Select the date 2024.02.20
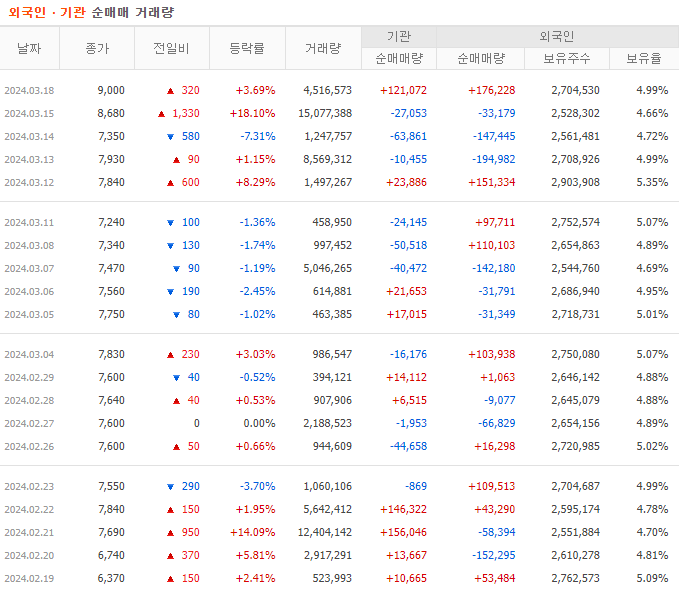The image size is (683, 596). [x=29, y=555]
